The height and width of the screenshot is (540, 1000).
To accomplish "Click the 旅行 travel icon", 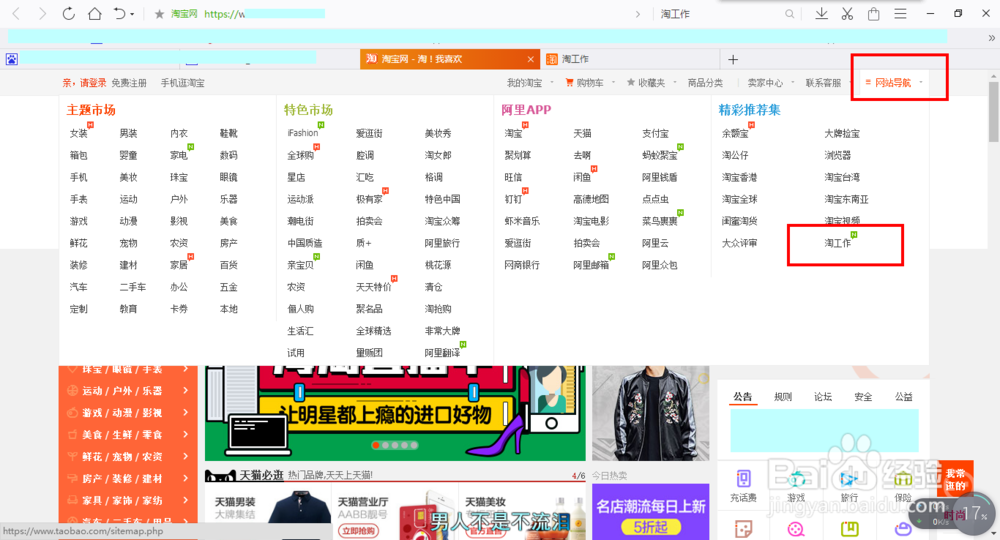I will [849, 478].
